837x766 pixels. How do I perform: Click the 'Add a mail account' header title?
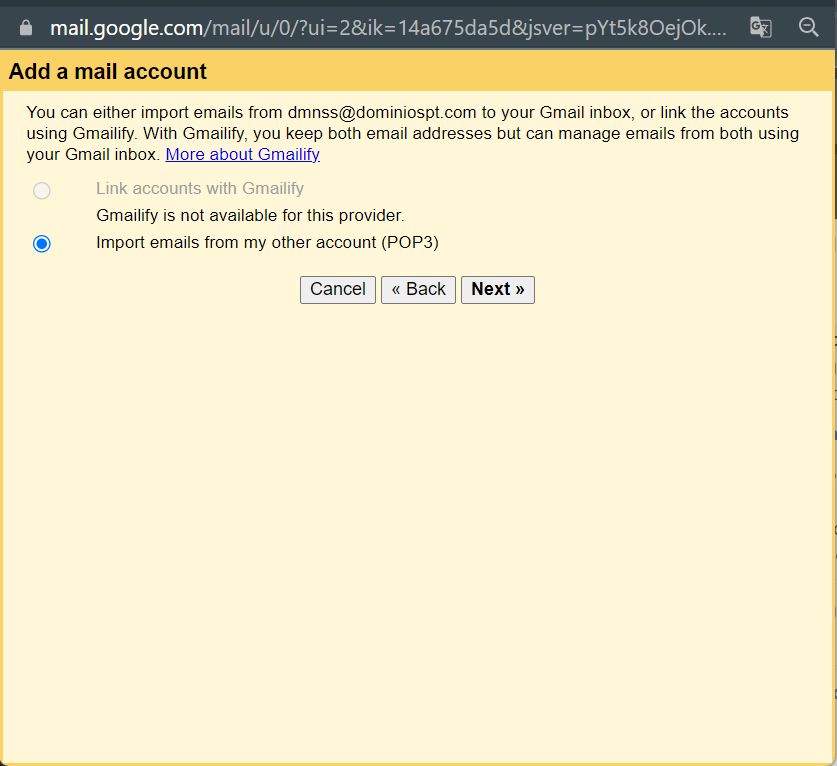[x=108, y=71]
